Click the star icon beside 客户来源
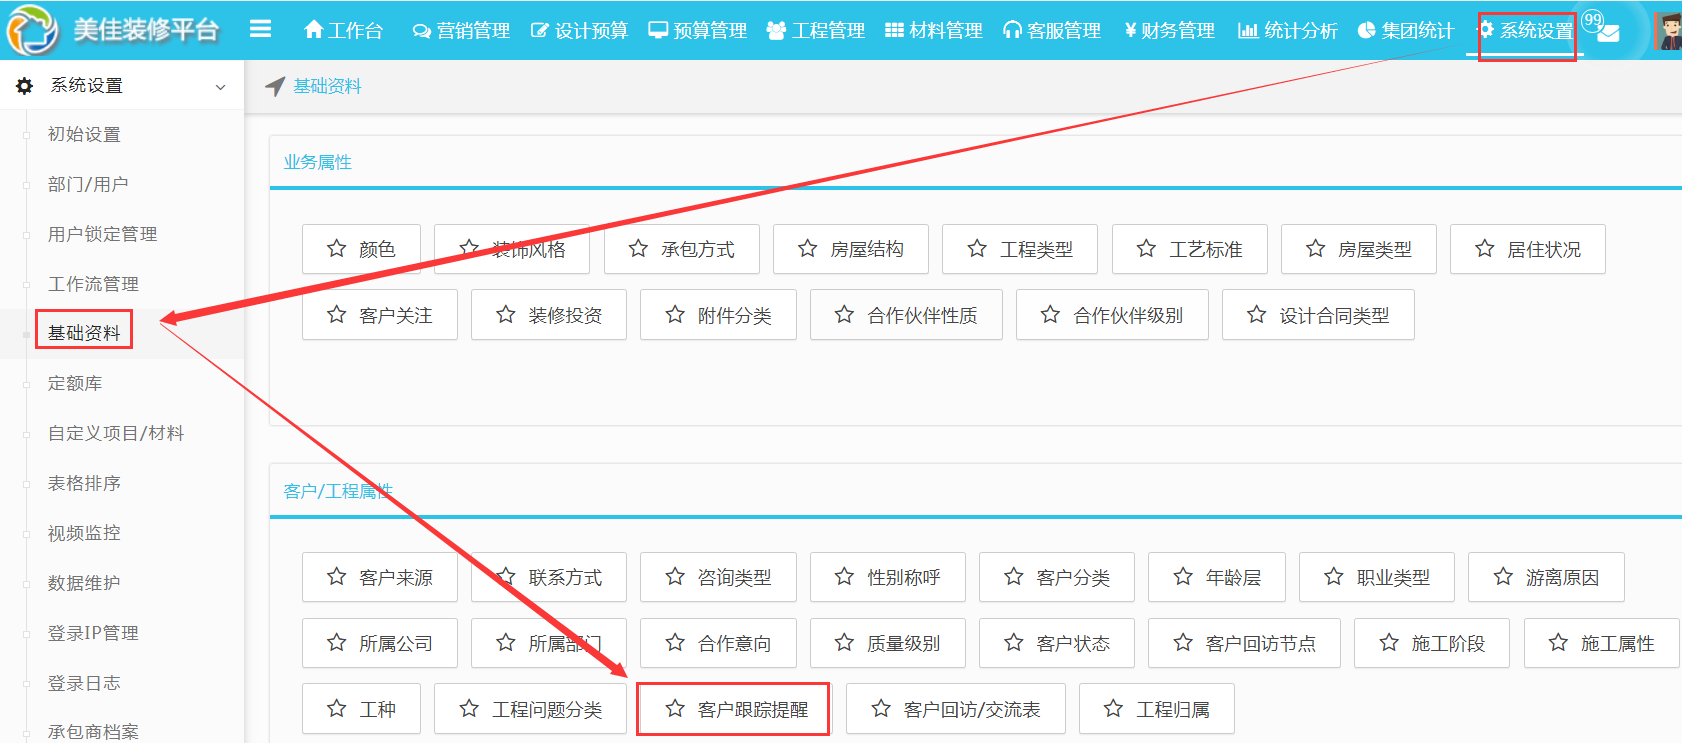This screenshot has height=743, width=1682. 337,577
